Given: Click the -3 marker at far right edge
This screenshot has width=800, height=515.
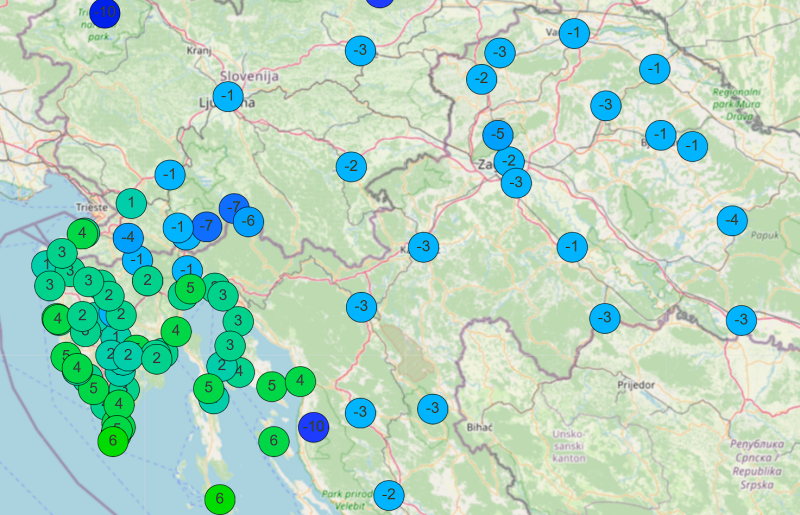Looking at the screenshot, I should click(740, 320).
